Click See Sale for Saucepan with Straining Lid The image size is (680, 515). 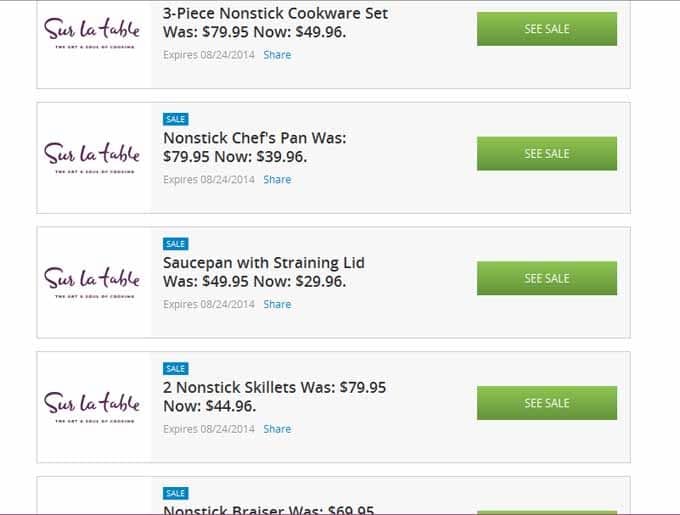tap(547, 278)
